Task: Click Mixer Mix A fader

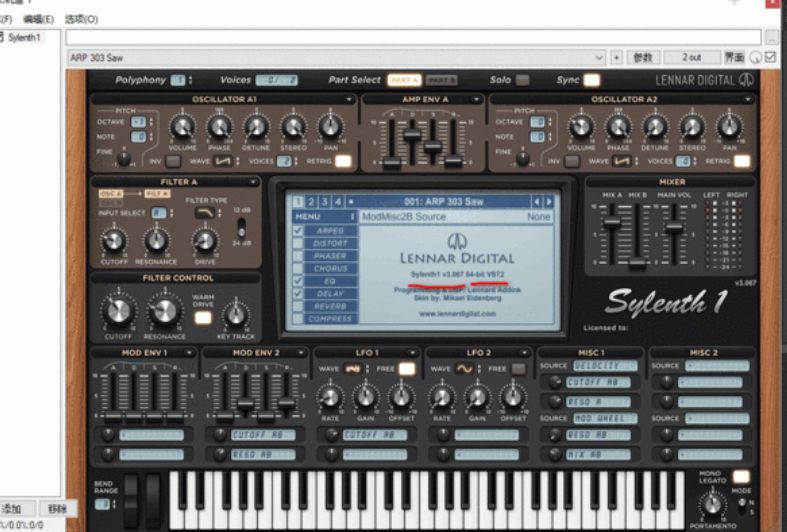Action: 611,222
